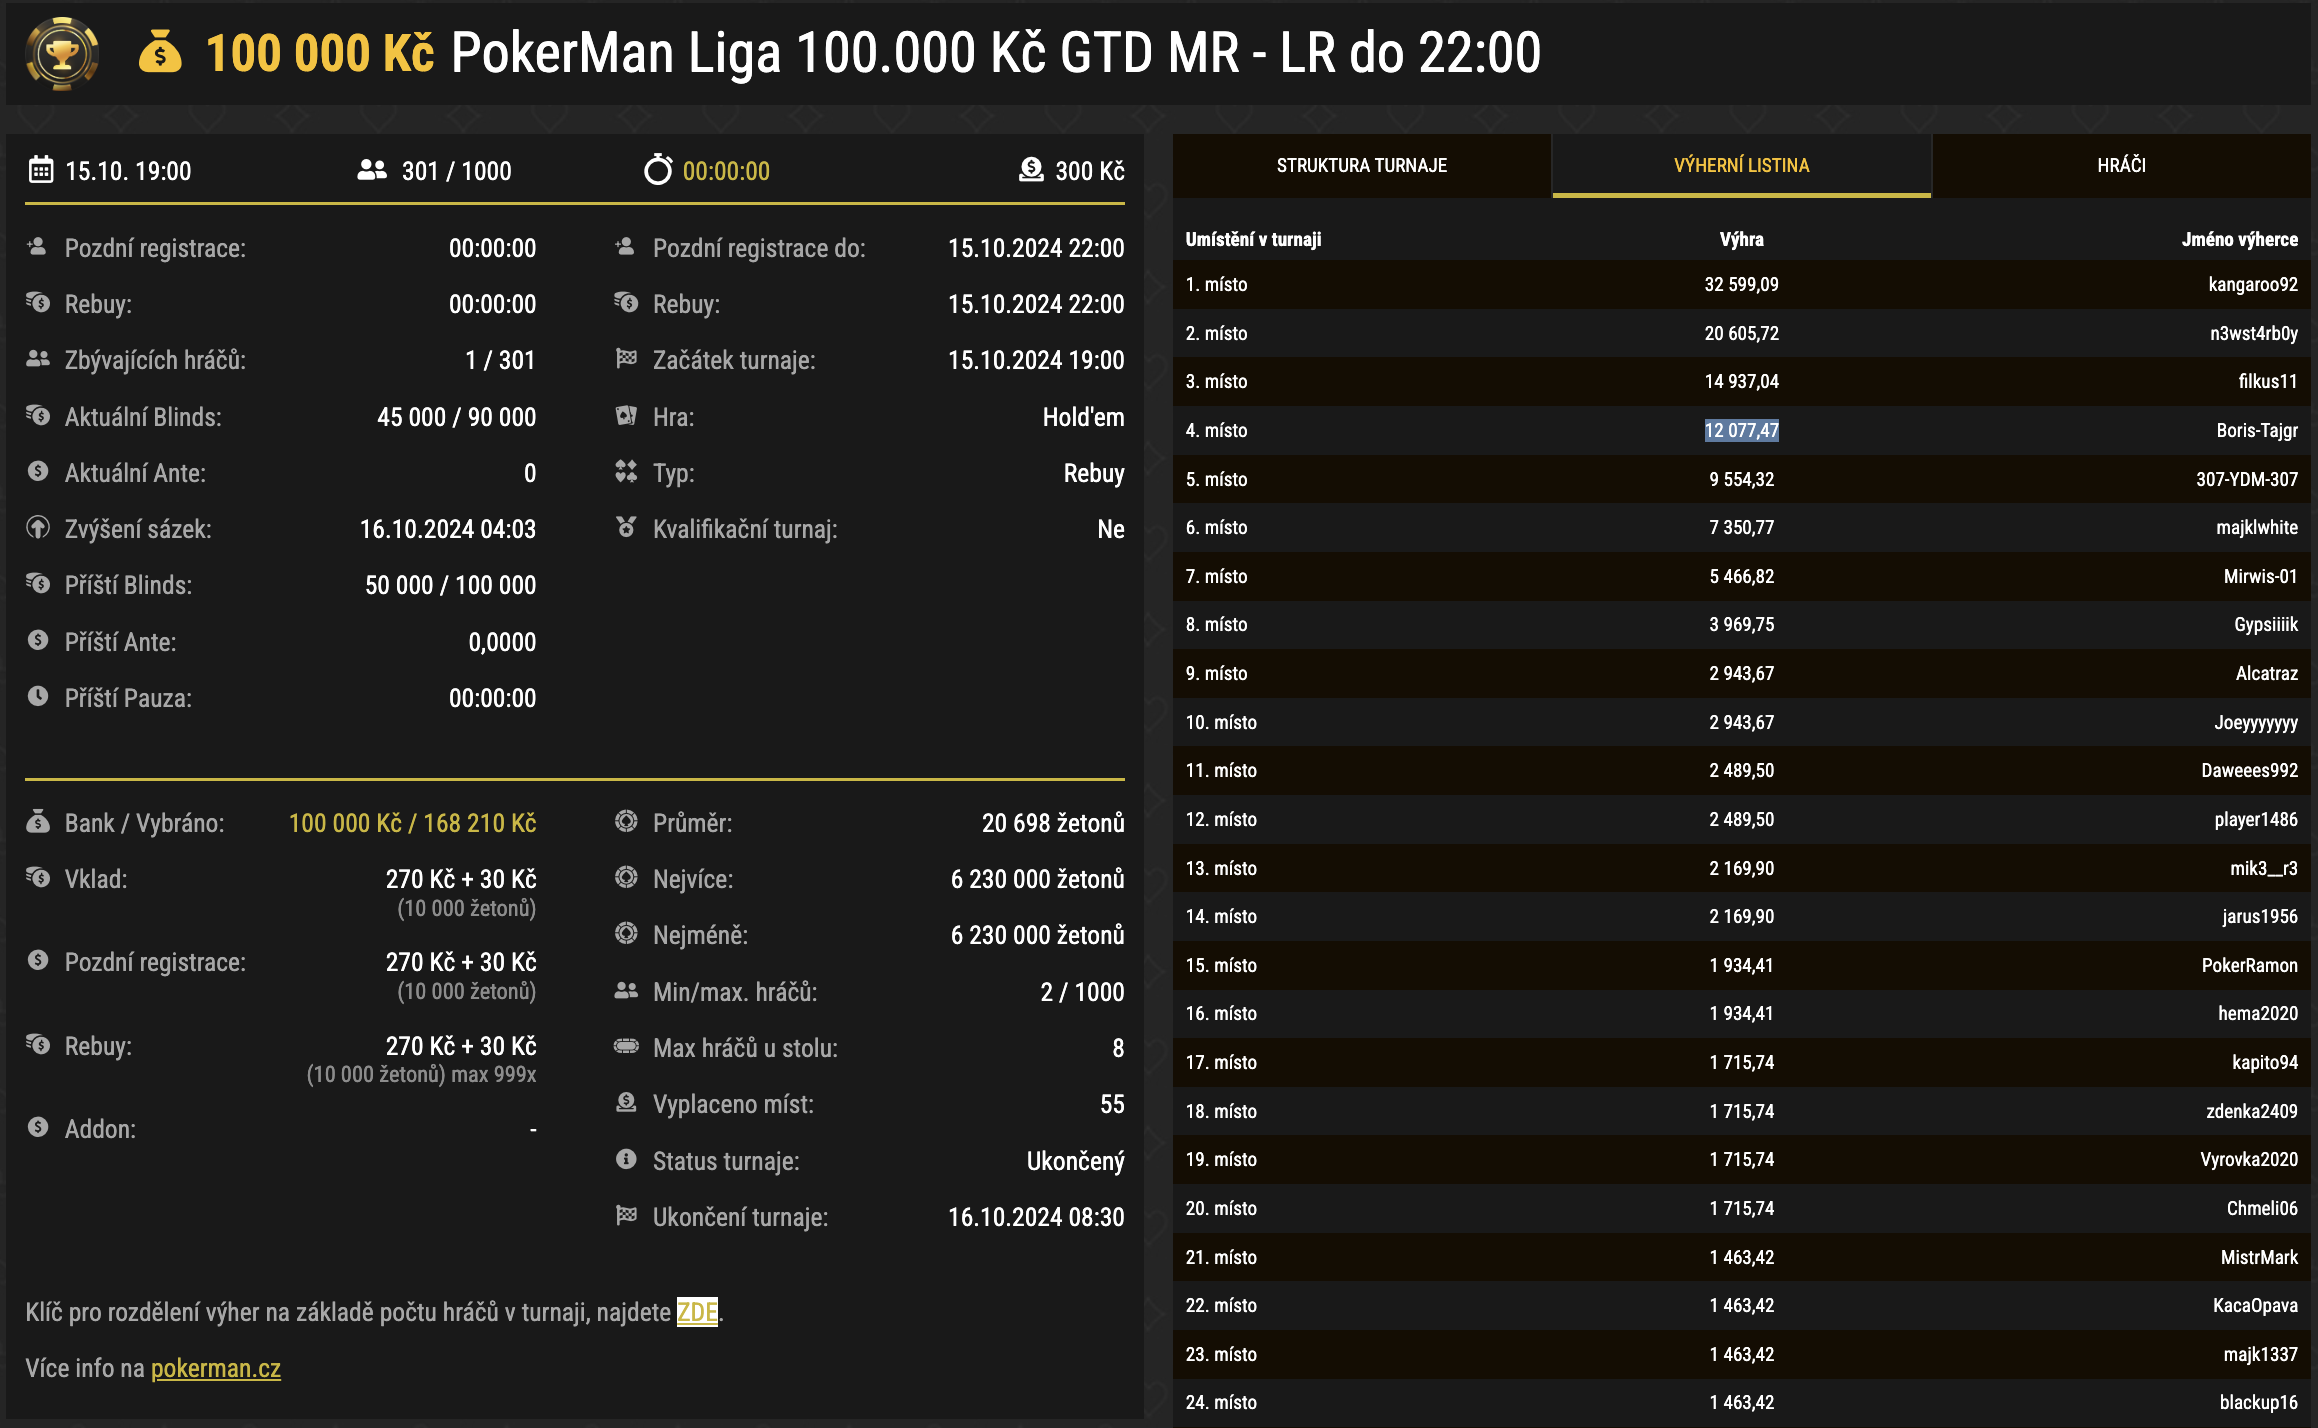Viewport: 2318px width, 1428px height.
Task: Click winner name kangaroo92
Action: (x=2253, y=284)
